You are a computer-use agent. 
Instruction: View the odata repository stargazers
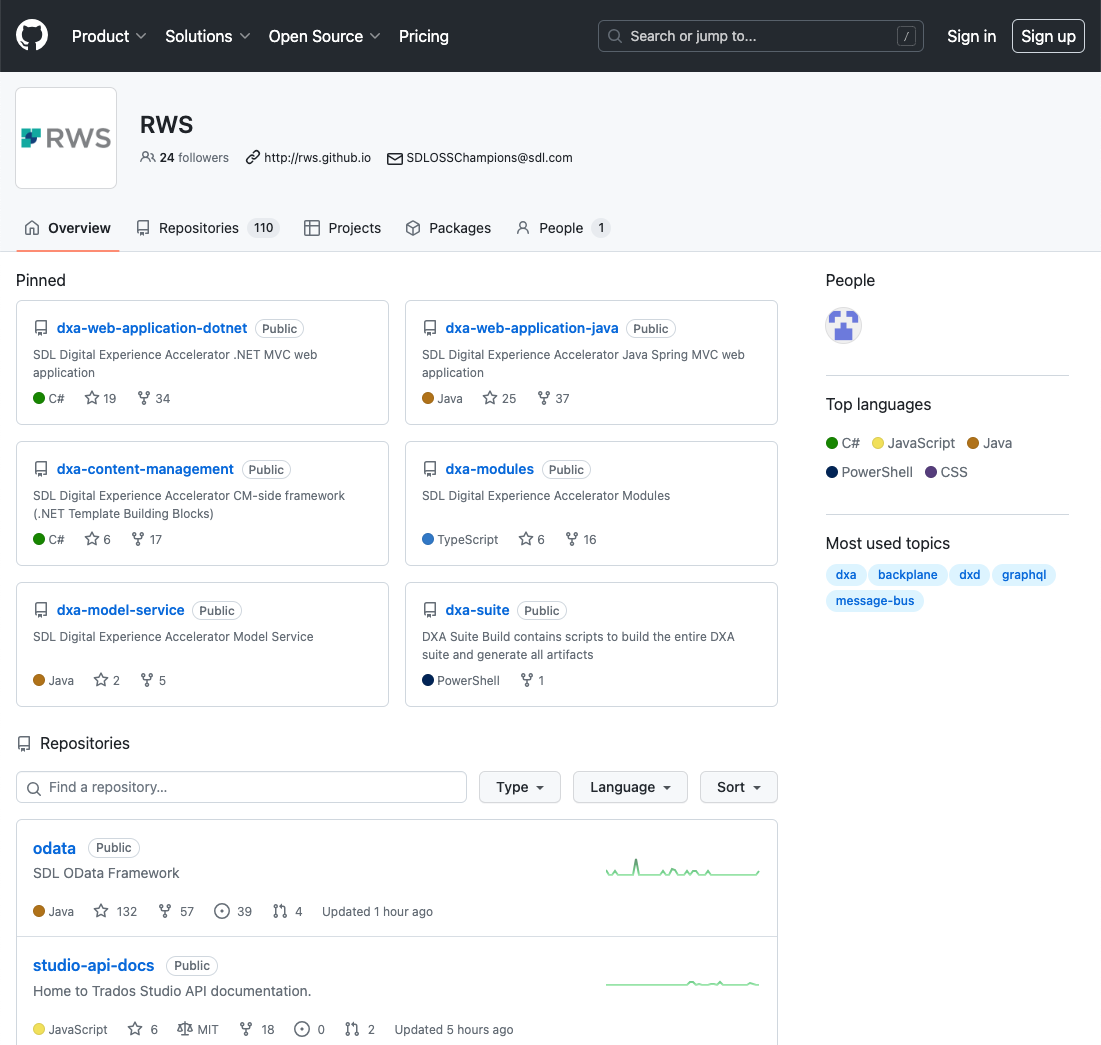(x=116, y=911)
